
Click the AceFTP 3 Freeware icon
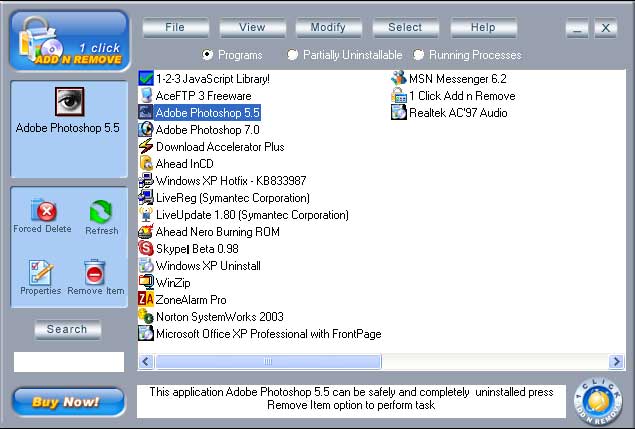point(146,95)
